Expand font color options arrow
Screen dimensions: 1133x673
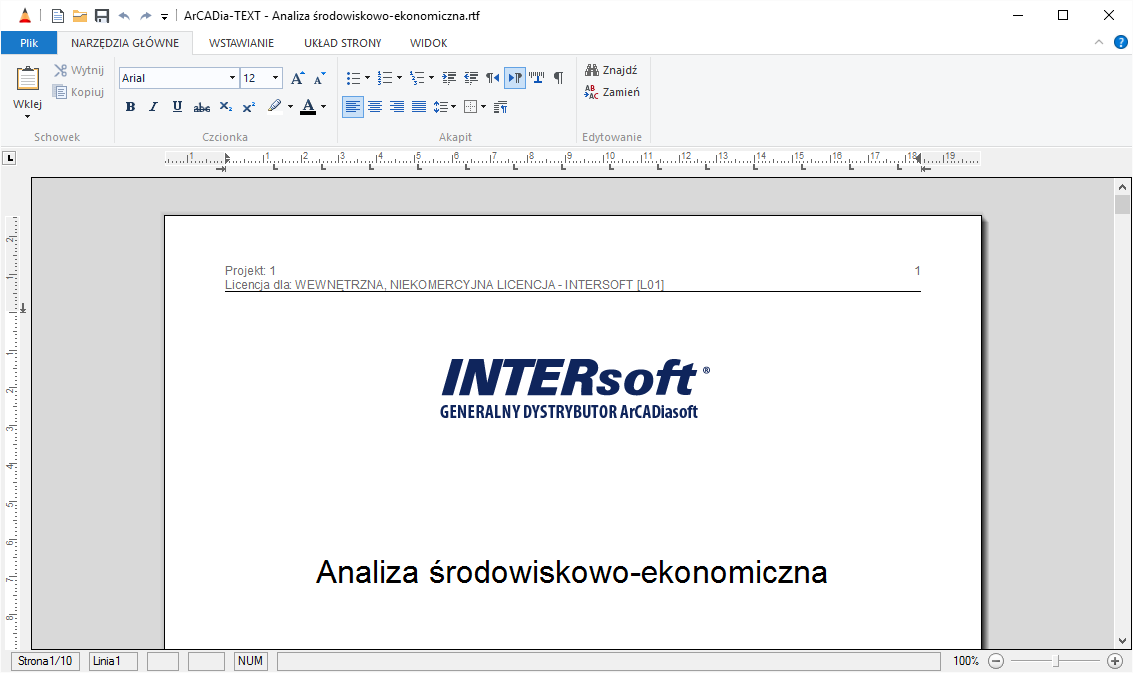pyautogui.click(x=324, y=107)
